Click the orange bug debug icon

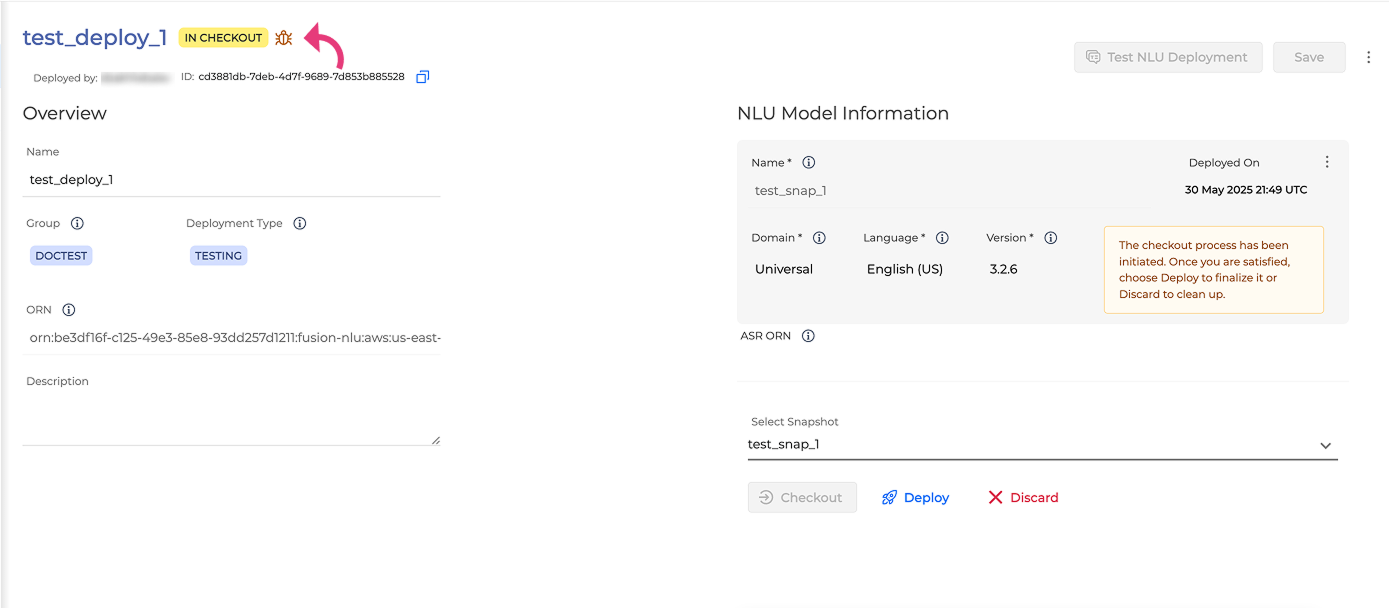284,38
